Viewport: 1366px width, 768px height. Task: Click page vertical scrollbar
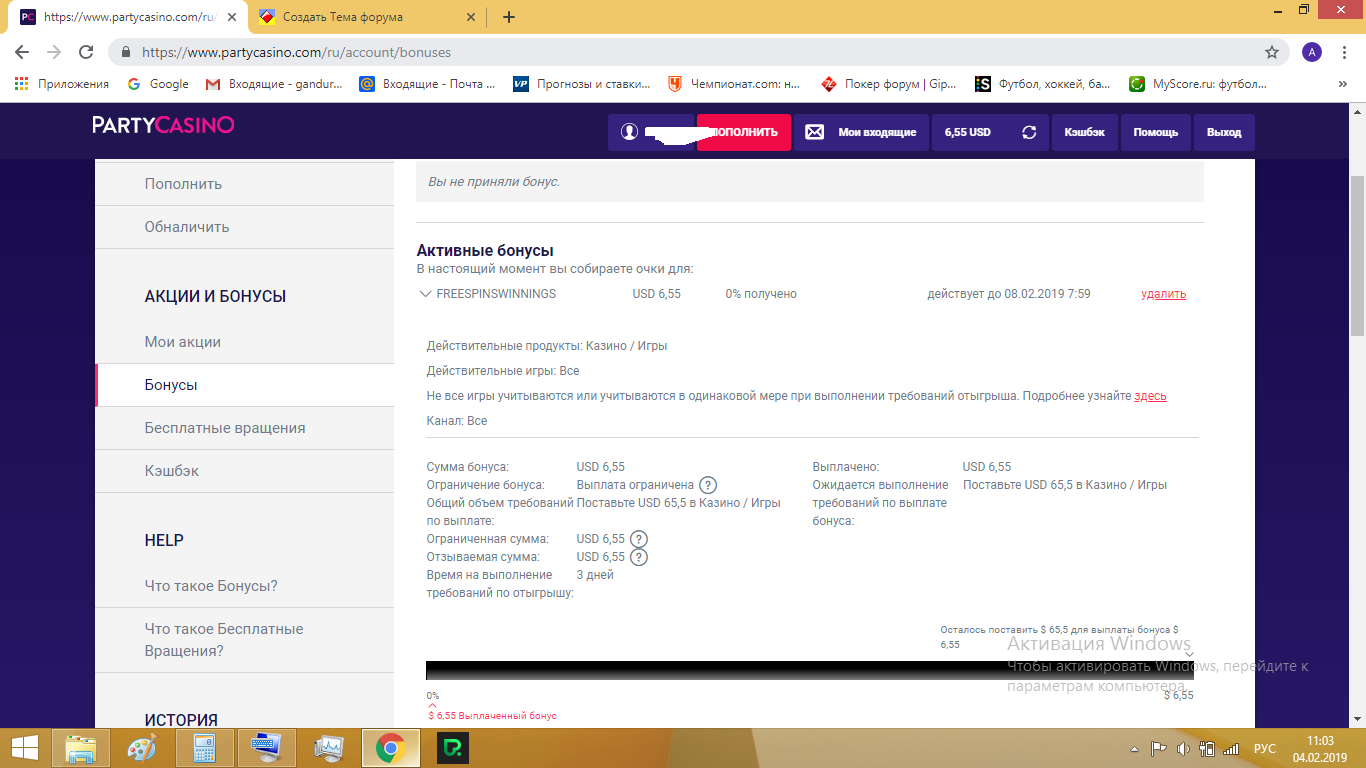point(1357,255)
